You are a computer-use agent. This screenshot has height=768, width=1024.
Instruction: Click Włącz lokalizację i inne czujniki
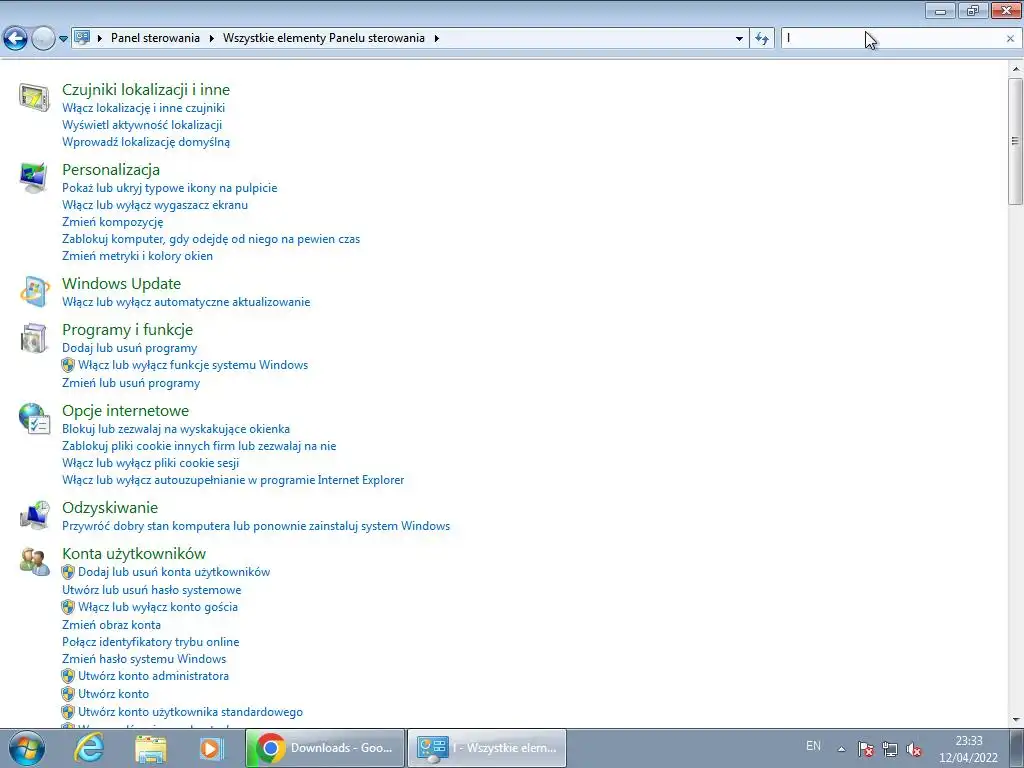click(144, 108)
